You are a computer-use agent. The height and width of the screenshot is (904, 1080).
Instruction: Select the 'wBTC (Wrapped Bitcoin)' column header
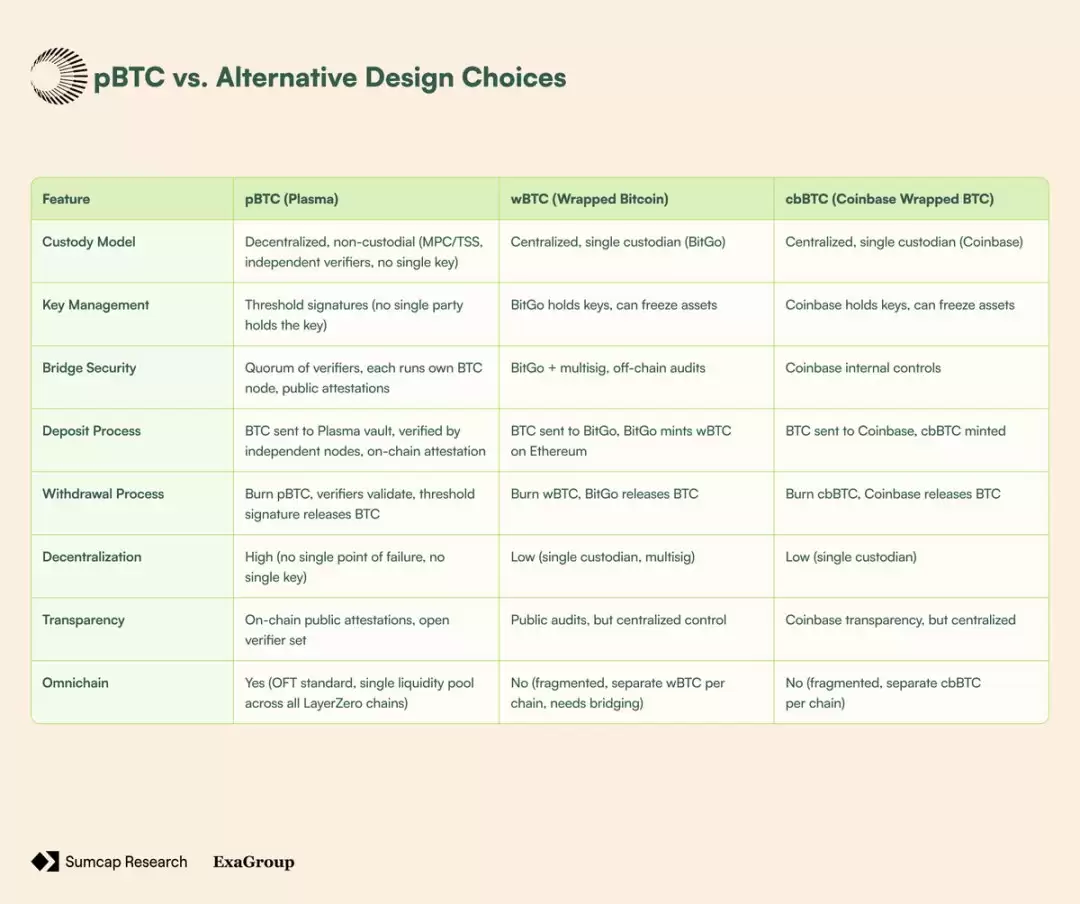(x=589, y=199)
